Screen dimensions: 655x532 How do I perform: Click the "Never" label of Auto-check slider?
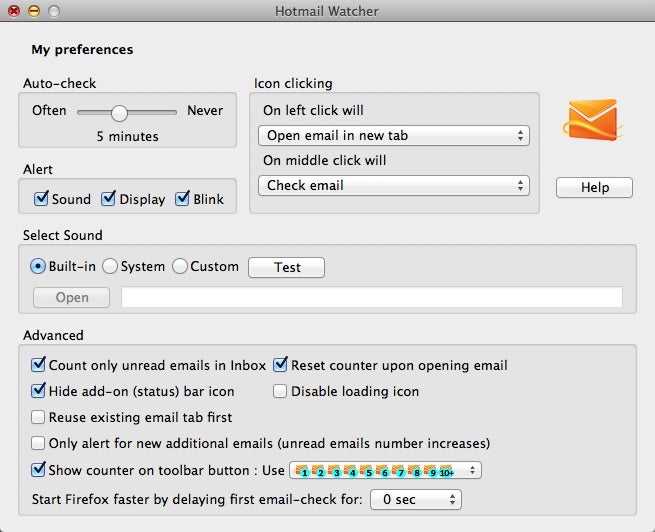tap(205, 110)
